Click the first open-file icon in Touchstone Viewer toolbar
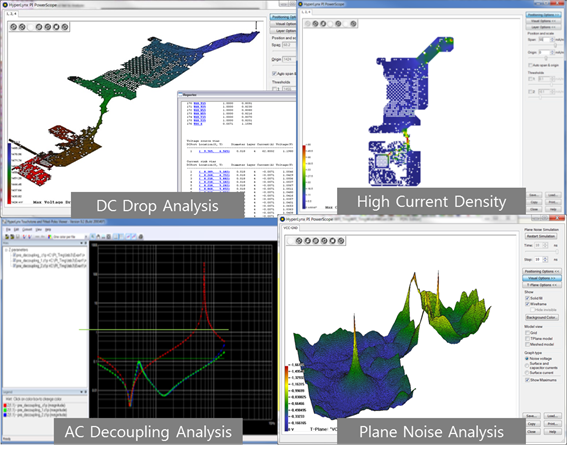This screenshot has width=567, height=450. [7, 237]
